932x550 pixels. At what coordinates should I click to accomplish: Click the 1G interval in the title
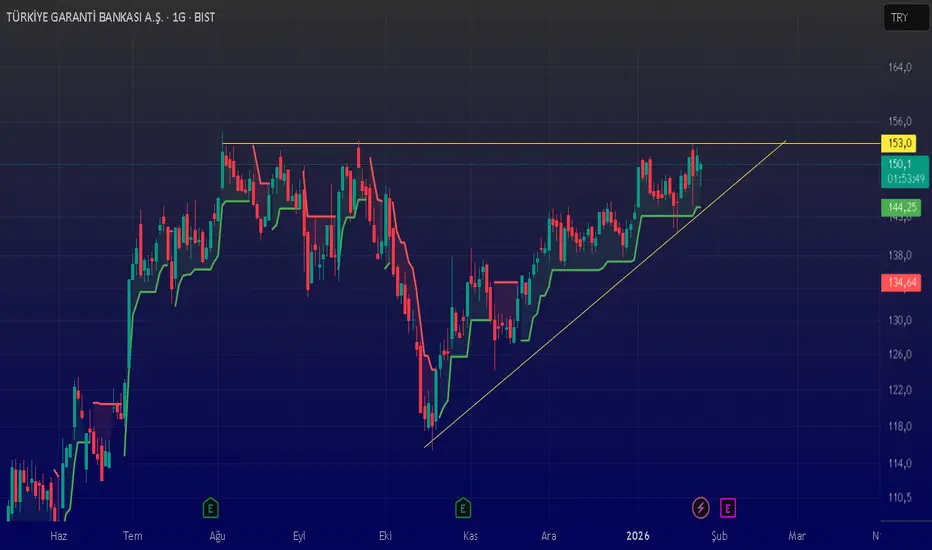[179, 17]
